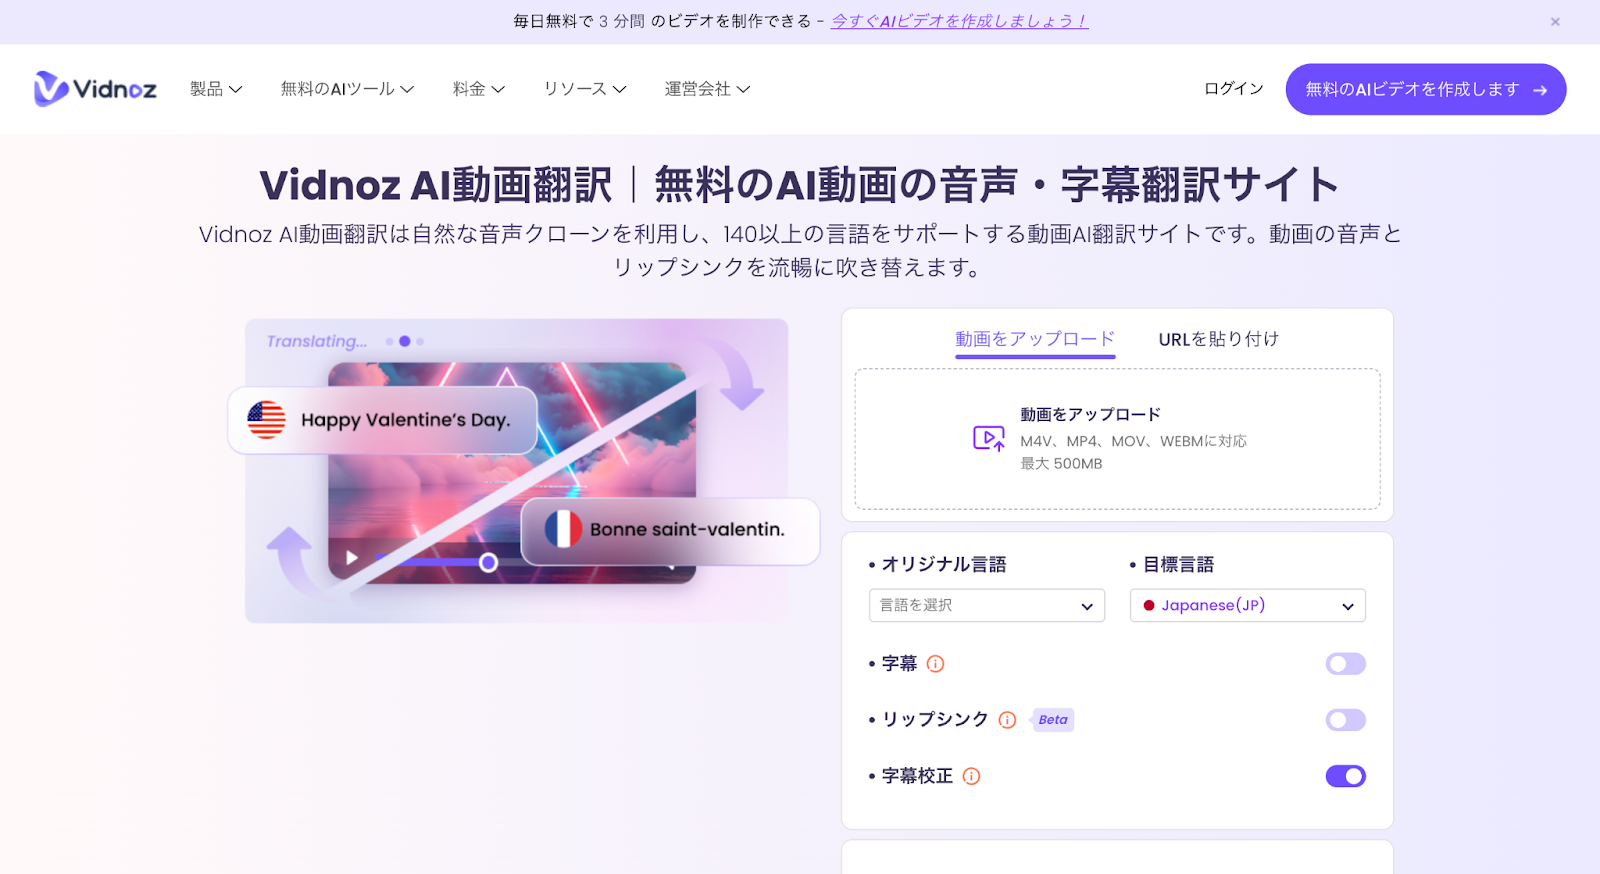Switch to the URLを貼り付け tab
1600x874 pixels.
pos(1218,339)
